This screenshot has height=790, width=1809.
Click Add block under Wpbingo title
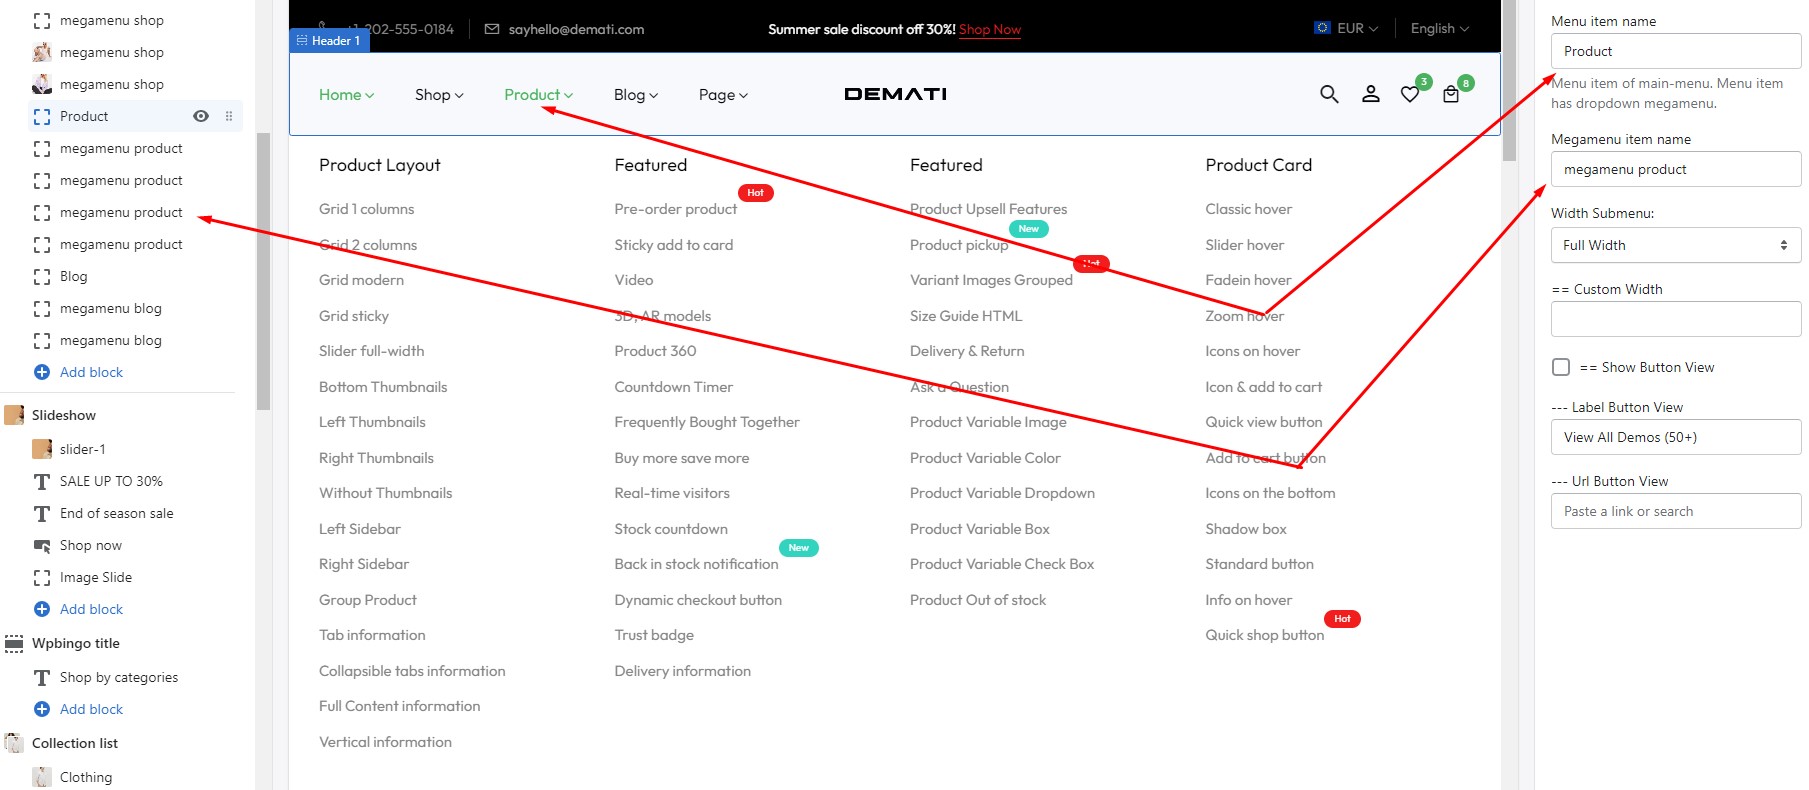pos(91,709)
